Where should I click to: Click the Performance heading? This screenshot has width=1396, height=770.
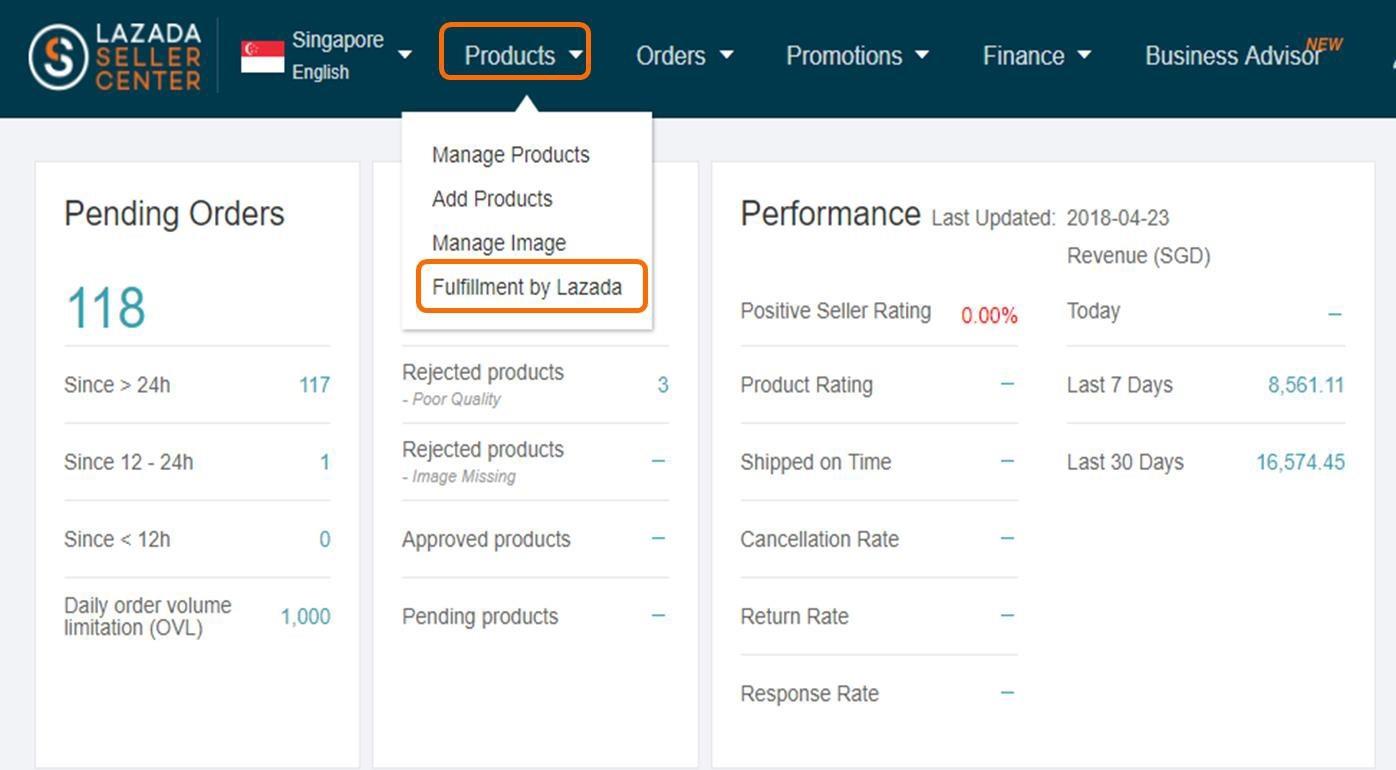[830, 214]
